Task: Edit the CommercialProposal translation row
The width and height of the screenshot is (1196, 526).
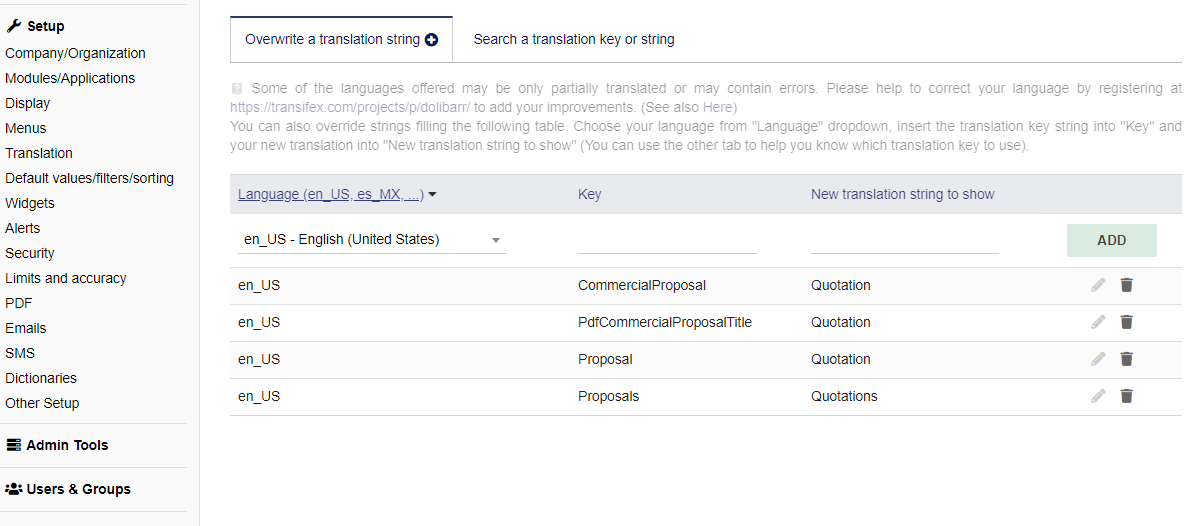Action: (x=1098, y=285)
